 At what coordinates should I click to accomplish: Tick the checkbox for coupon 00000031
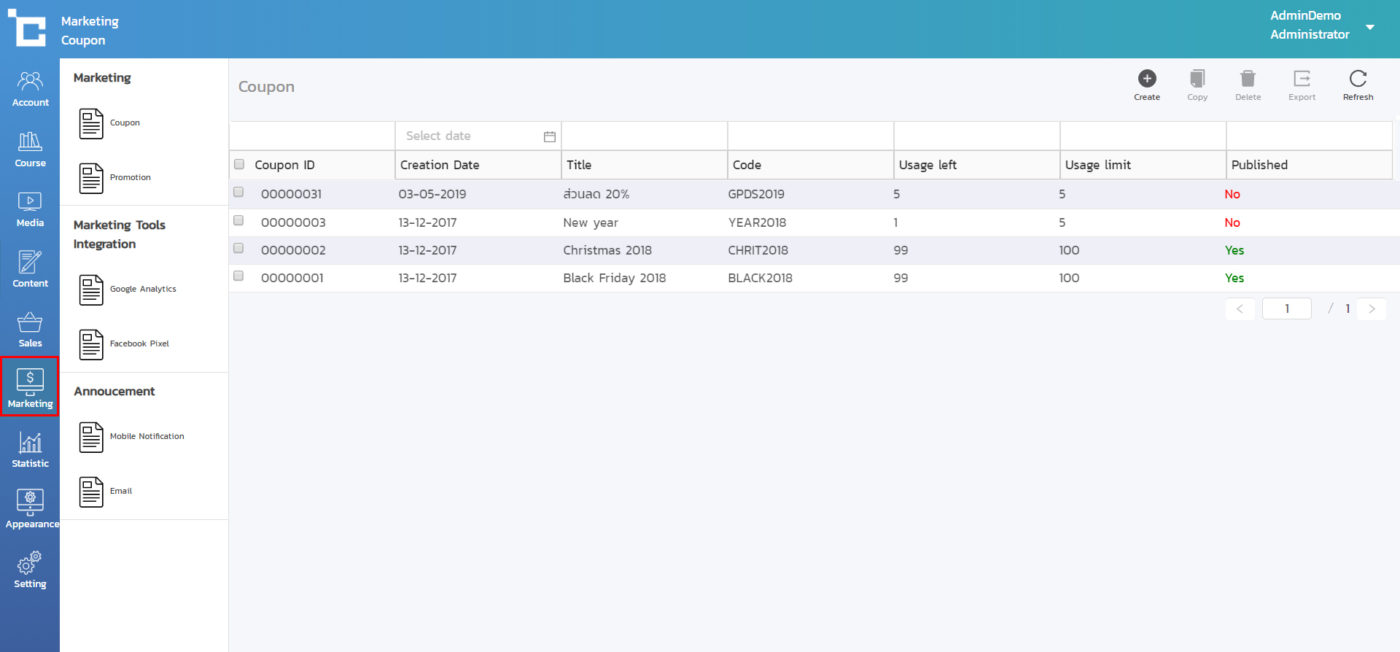[x=238, y=192]
